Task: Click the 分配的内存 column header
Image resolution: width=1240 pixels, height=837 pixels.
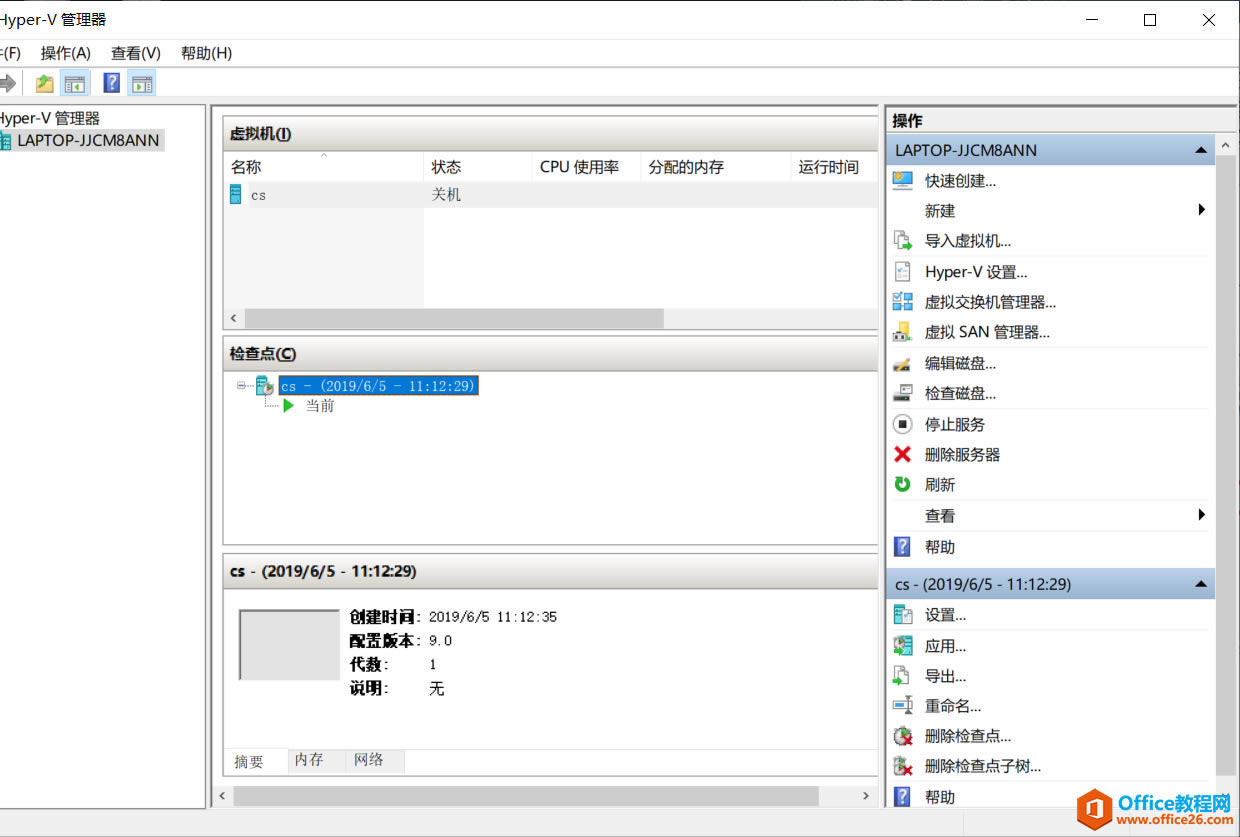Action: [715, 167]
